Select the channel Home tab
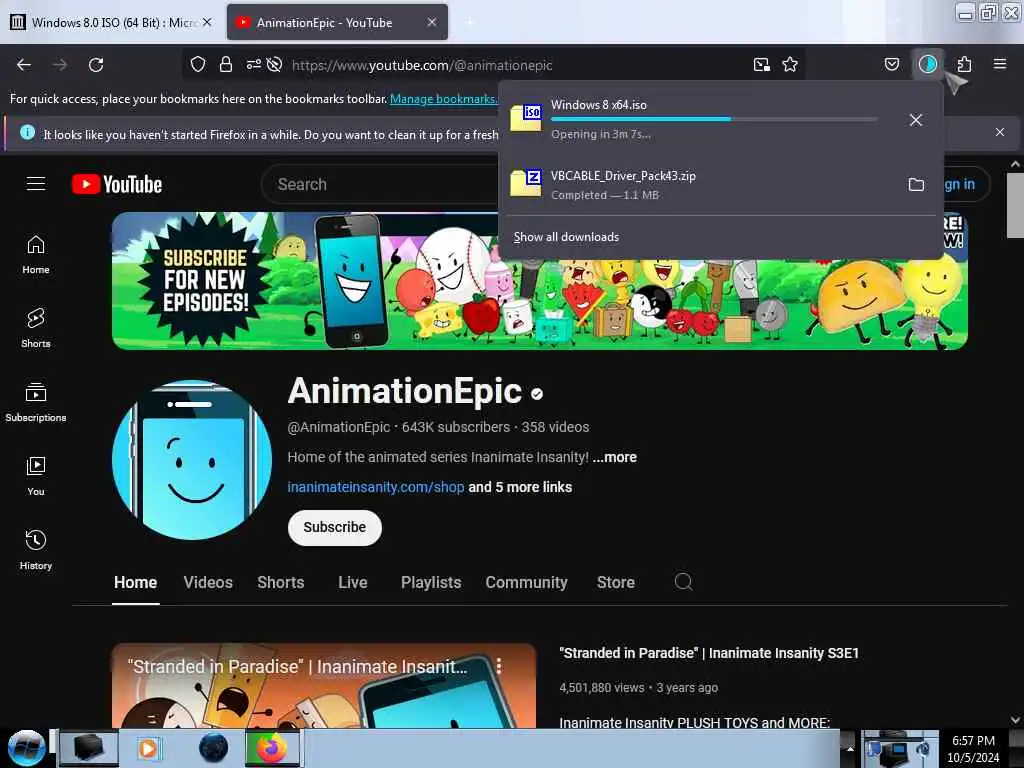Image resolution: width=1024 pixels, height=768 pixels. (x=136, y=583)
